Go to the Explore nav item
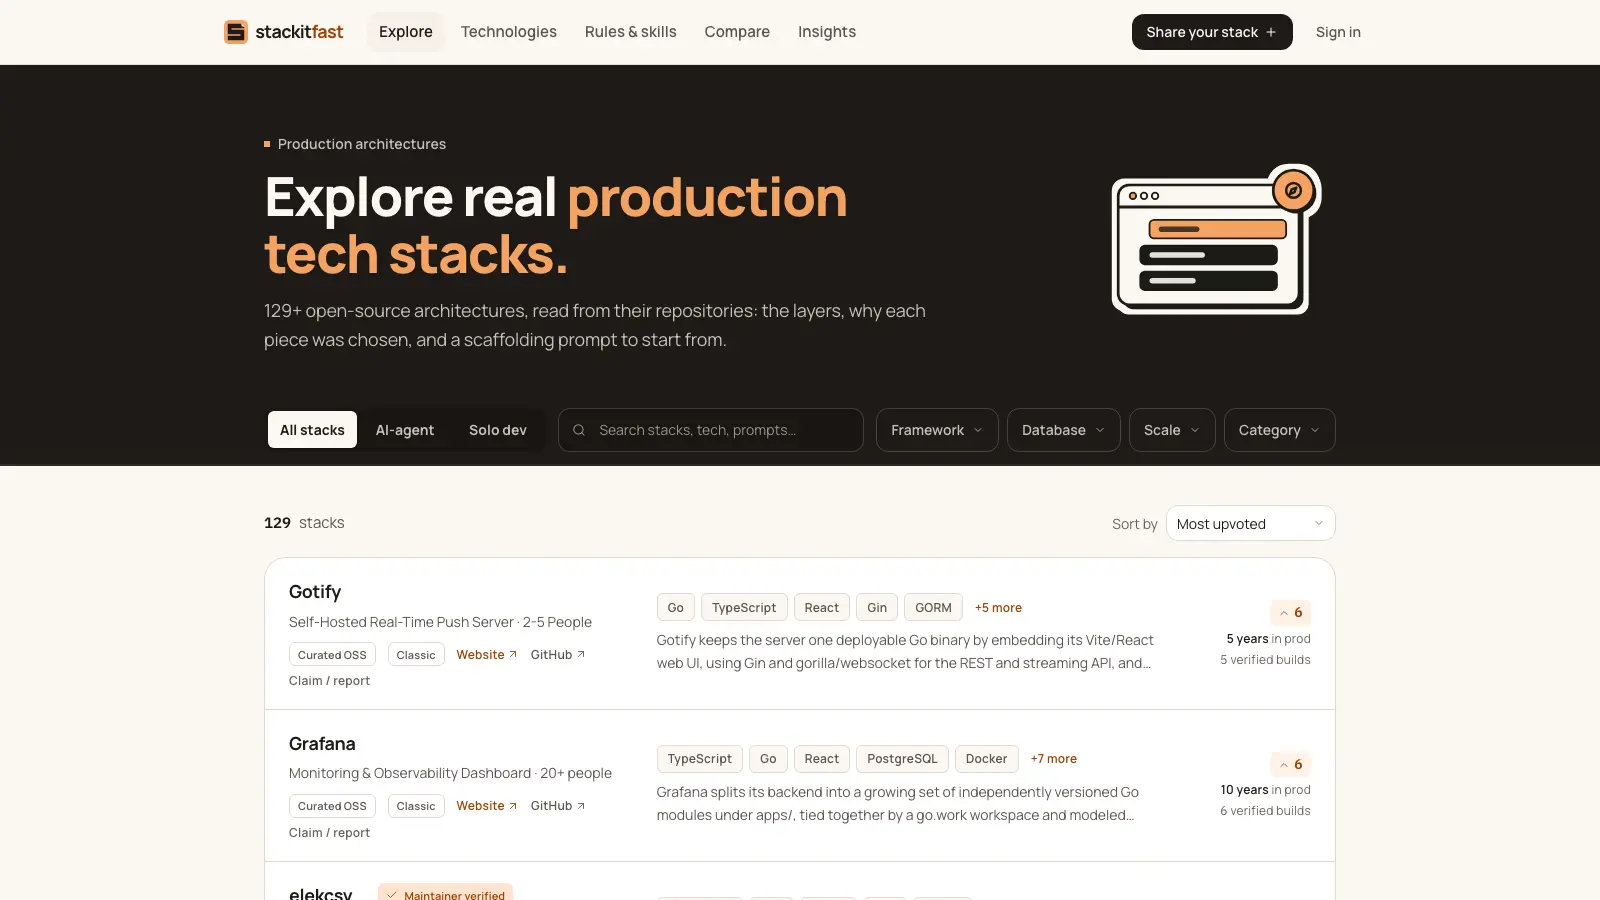Image resolution: width=1600 pixels, height=900 pixels. (406, 32)
